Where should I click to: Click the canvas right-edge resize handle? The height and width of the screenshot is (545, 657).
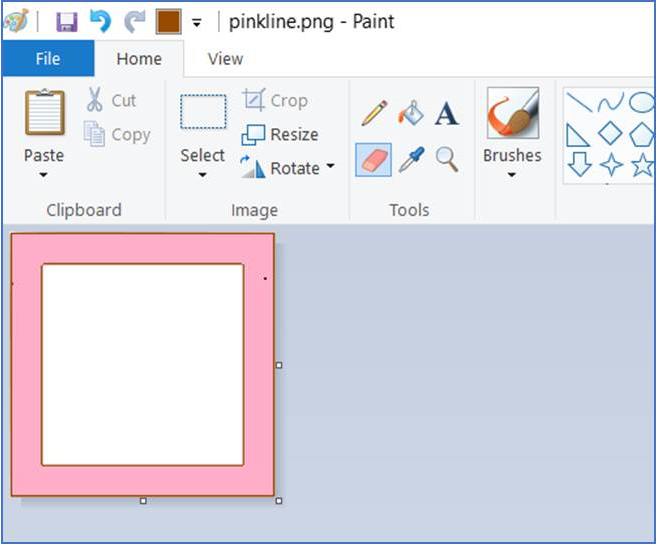pos(279,365)
